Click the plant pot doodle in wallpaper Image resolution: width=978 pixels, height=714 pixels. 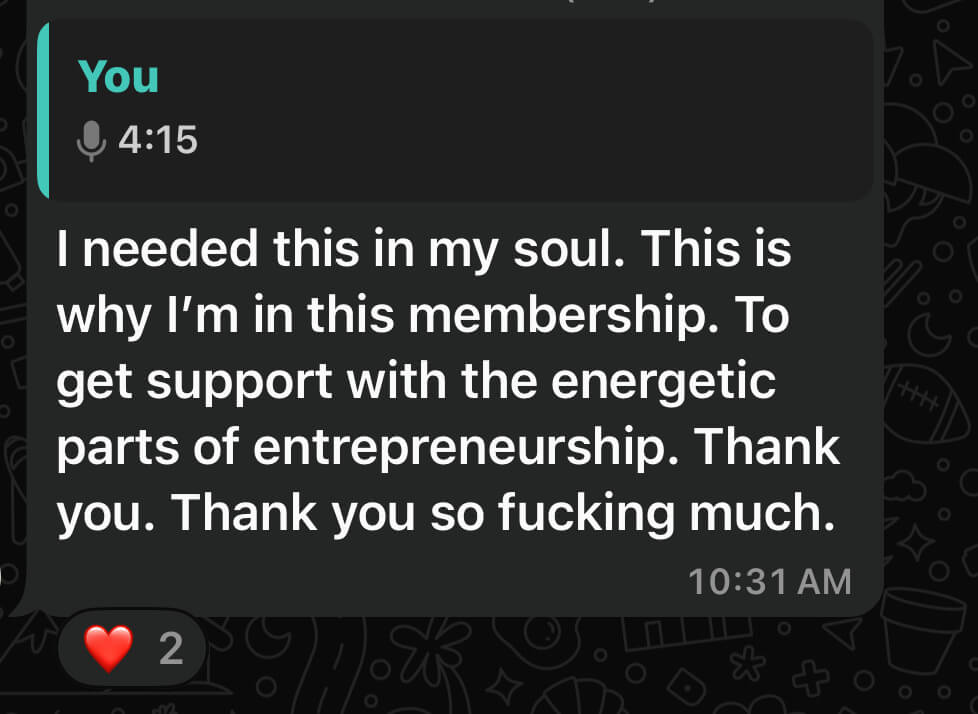tap(922, 631)
